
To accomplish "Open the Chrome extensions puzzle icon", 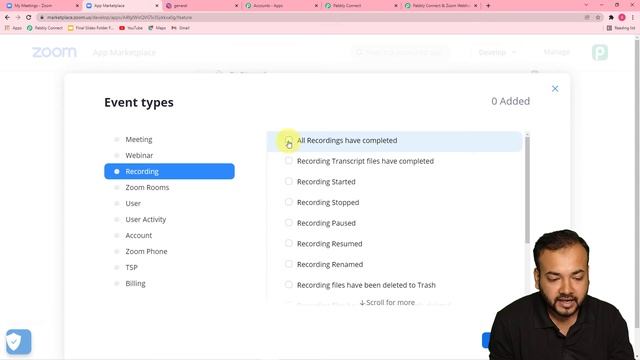I will click(611, 18).
